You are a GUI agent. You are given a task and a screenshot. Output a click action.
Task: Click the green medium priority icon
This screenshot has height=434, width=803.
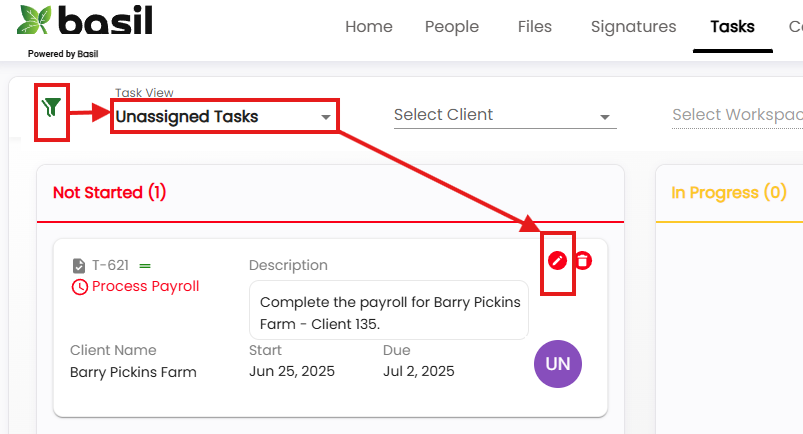click(x=145, y=266)
